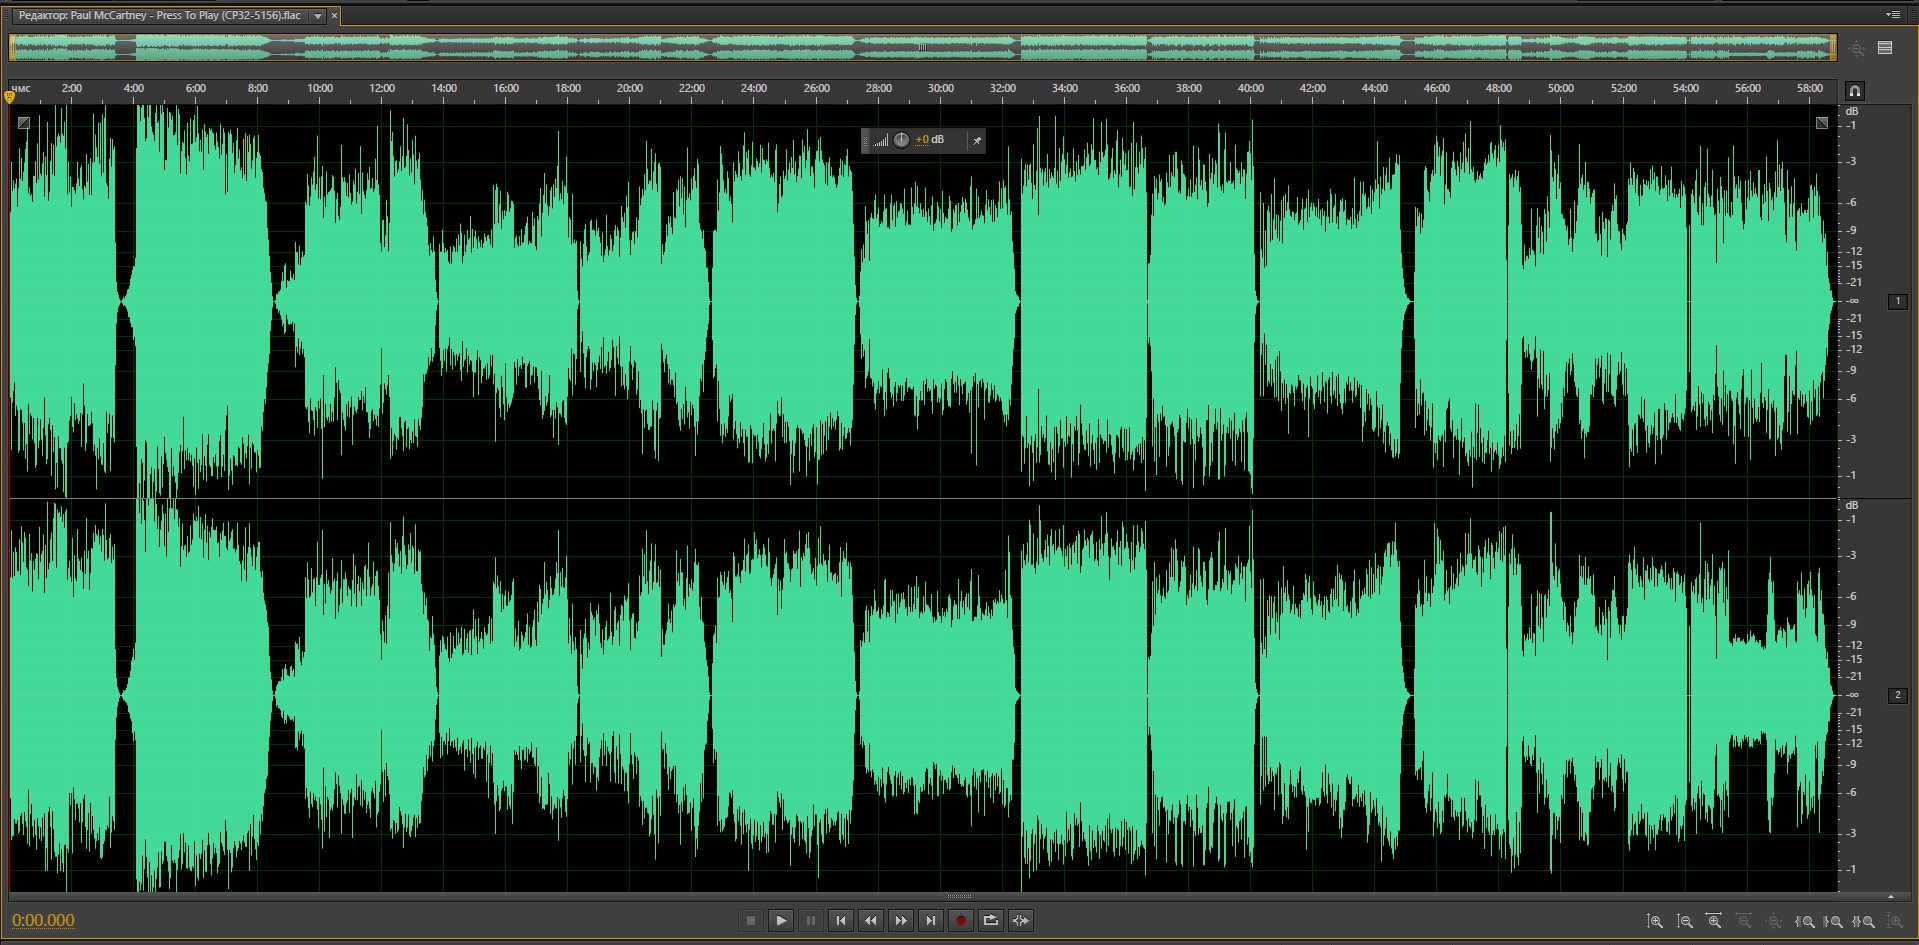Image resolution: width=1919 pixels, height=945 pixels.
Task: Open the editor panel options menu
Action: tap(1892, 15)
